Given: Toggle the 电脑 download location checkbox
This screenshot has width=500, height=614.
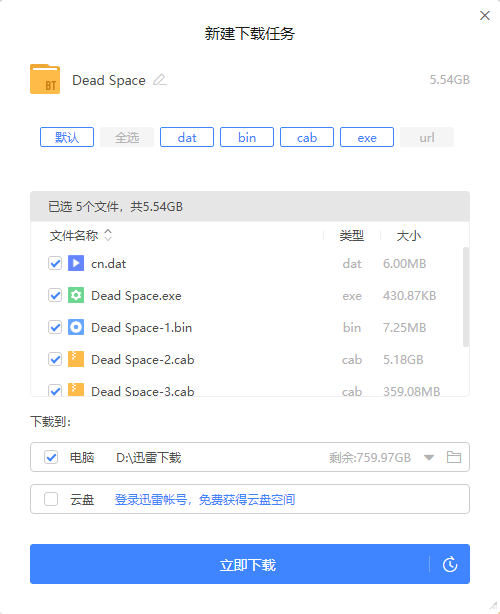Looking at the screenshot, I should tap(51, 457).
